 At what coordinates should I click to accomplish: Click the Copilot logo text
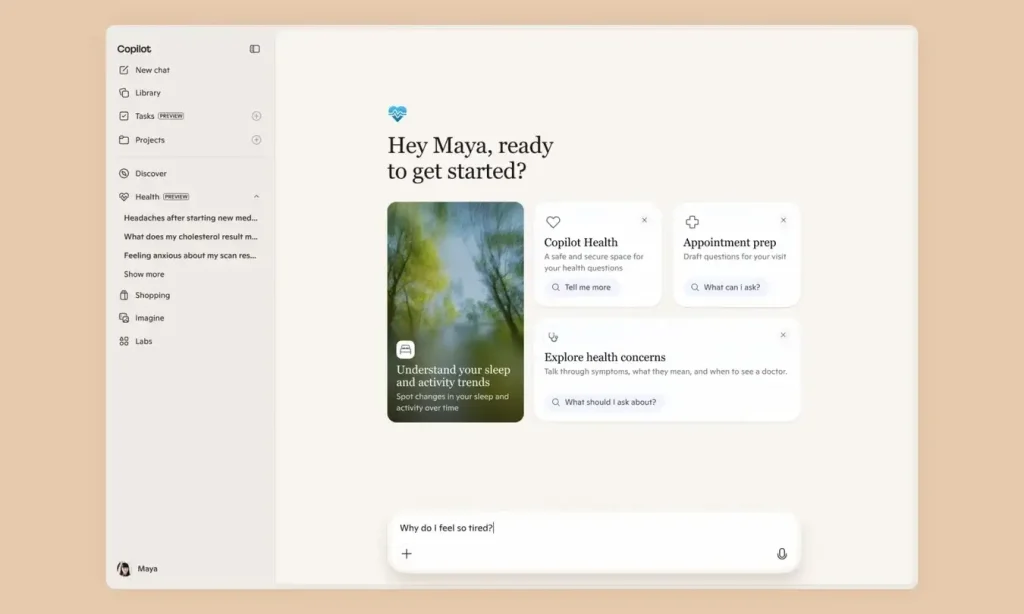pyautogui.click(x=134, y=49)
